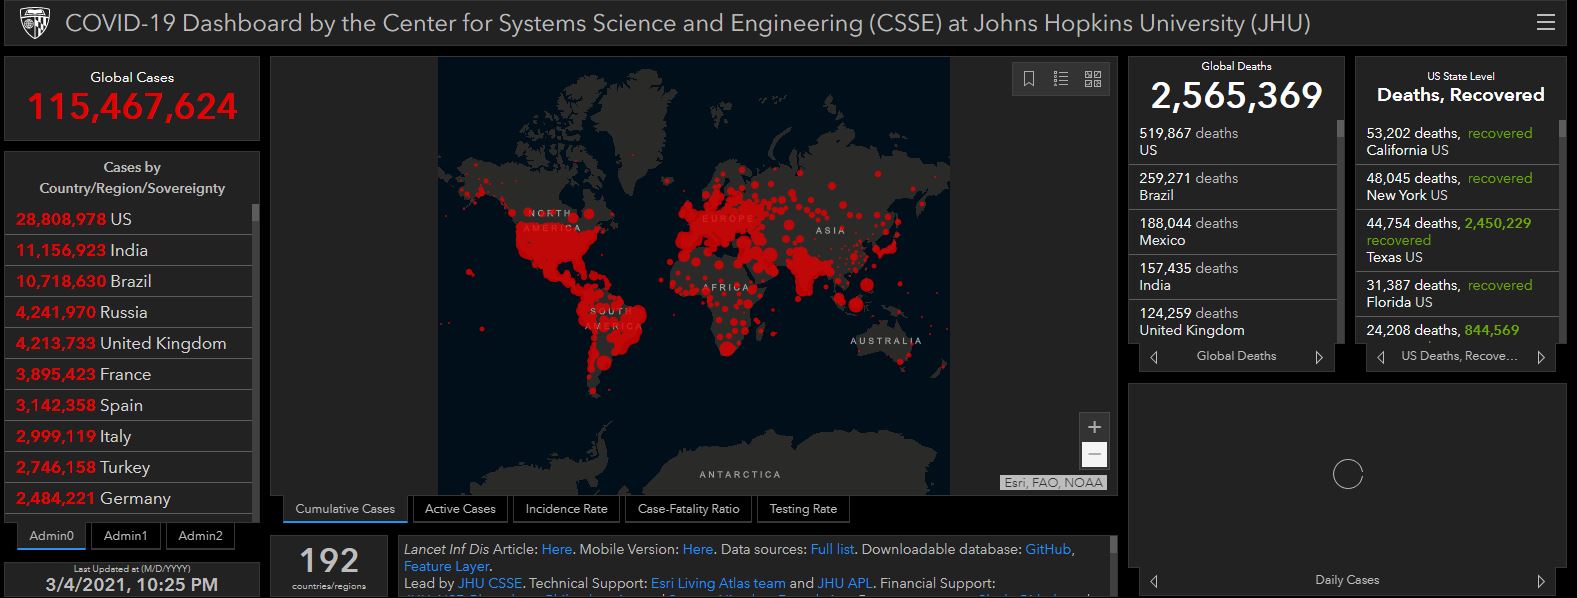Viewport: 1577px width, 598px height.
Task: Open the GitHub database link
Action: click(1048, 549)
